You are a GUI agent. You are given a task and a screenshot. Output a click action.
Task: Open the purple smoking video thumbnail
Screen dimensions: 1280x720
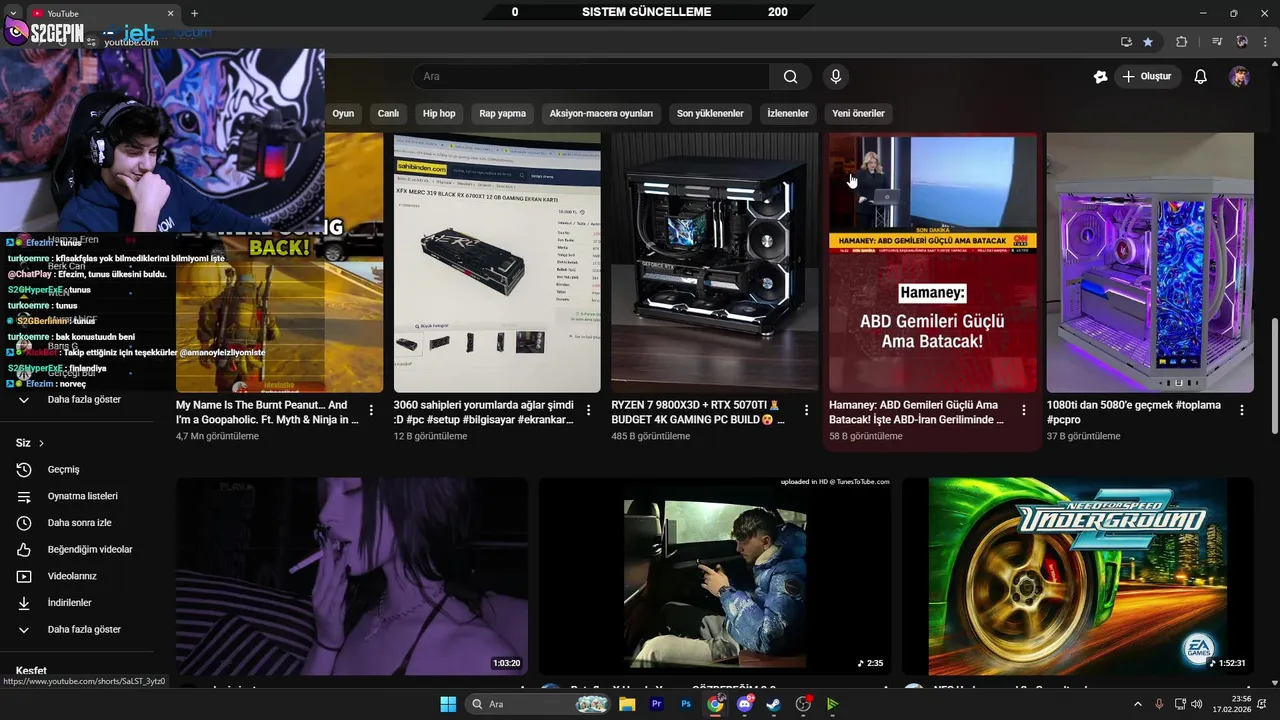[x=352, y=576]
